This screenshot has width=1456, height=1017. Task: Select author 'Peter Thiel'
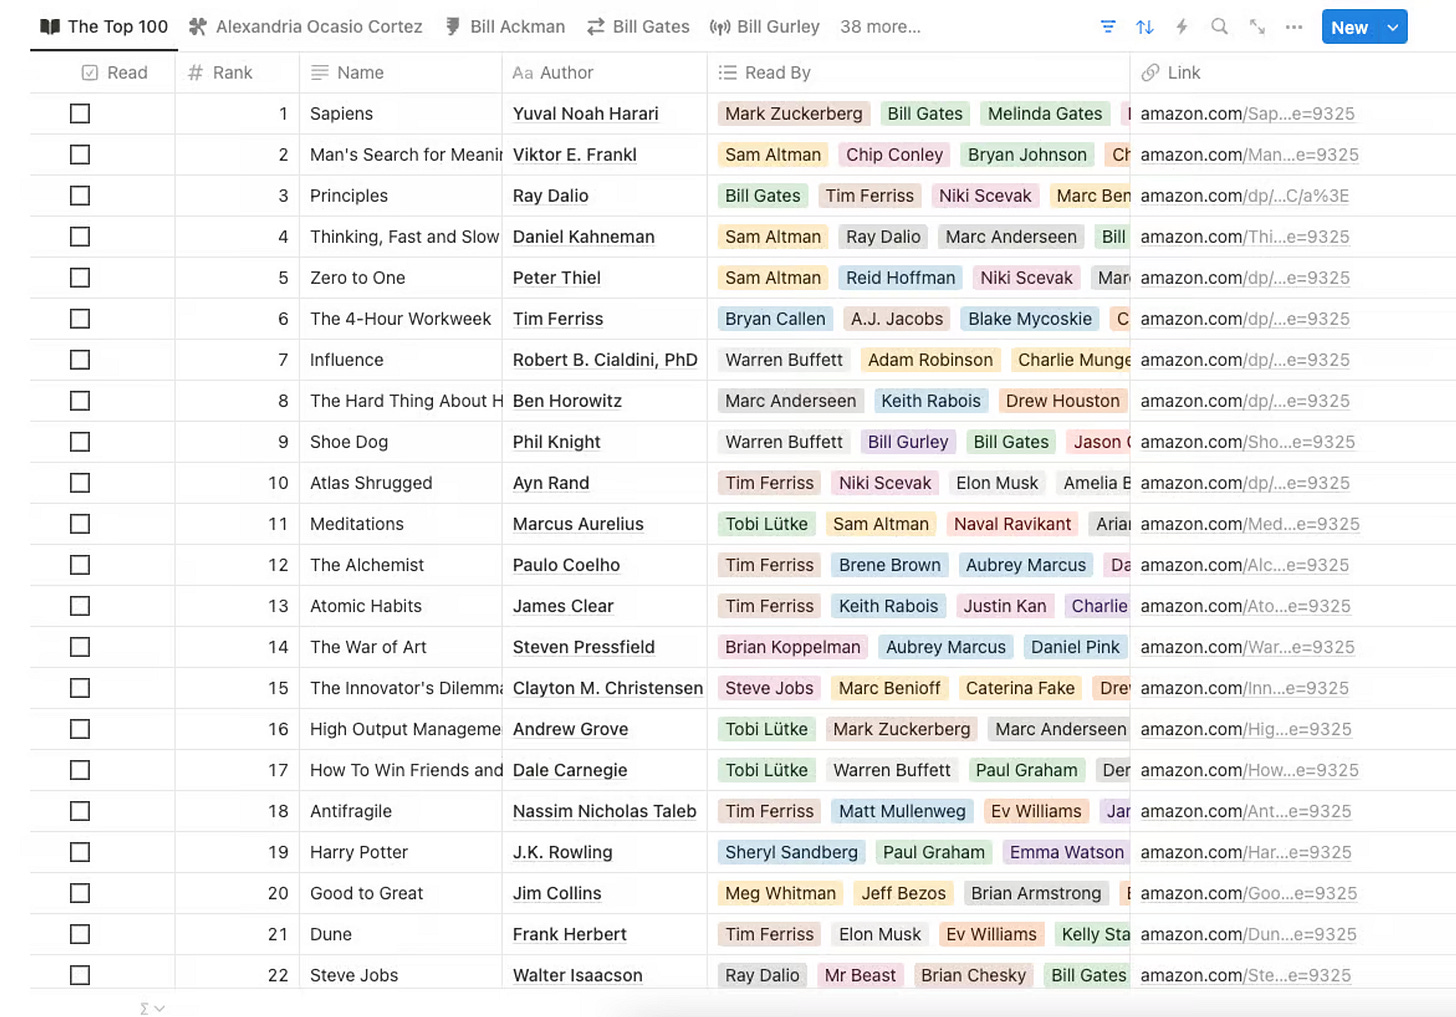[x=558, y=278]
